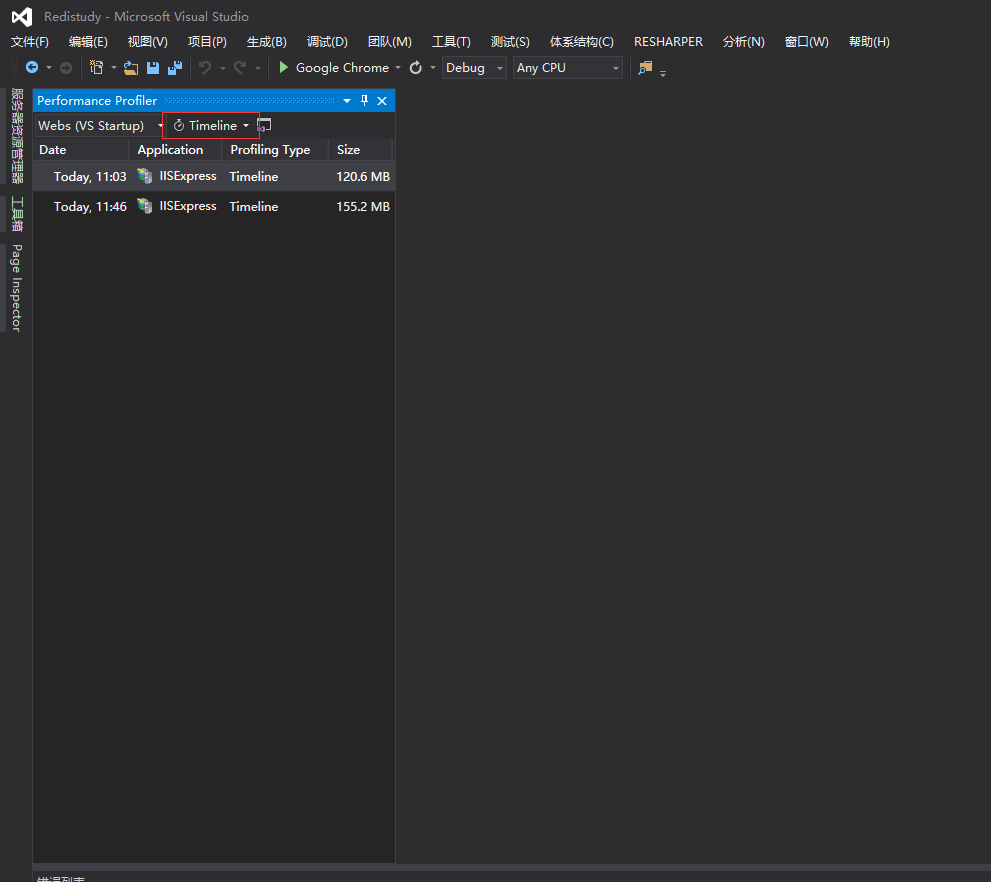Click the 120.6 MB size cell
The width and height of the screenshot is (991, 882).
point(363,176)
